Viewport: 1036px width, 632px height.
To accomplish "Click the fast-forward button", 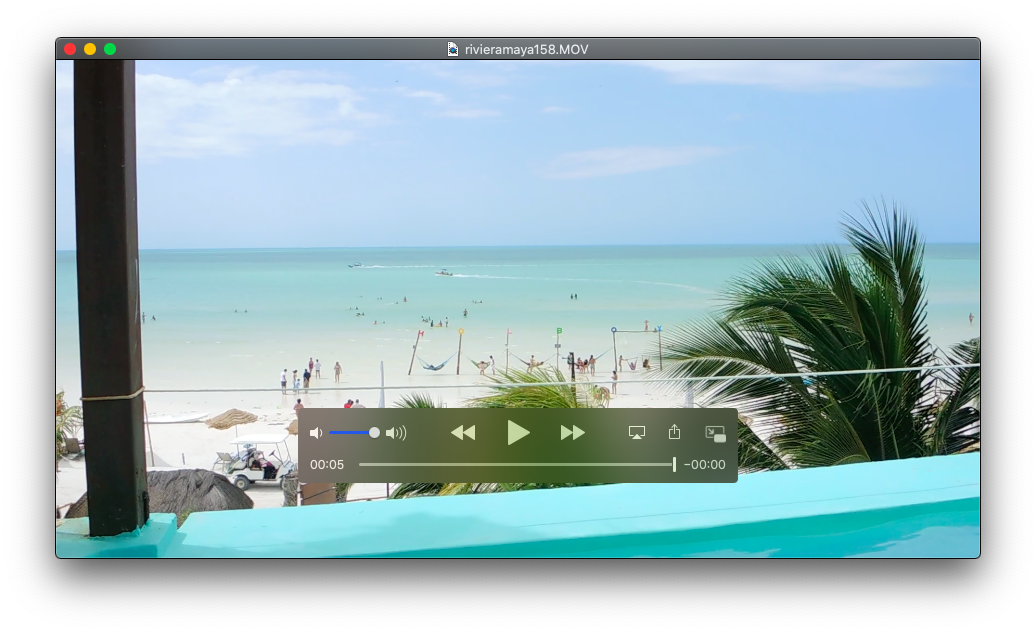I will click(x=573, y=433).
